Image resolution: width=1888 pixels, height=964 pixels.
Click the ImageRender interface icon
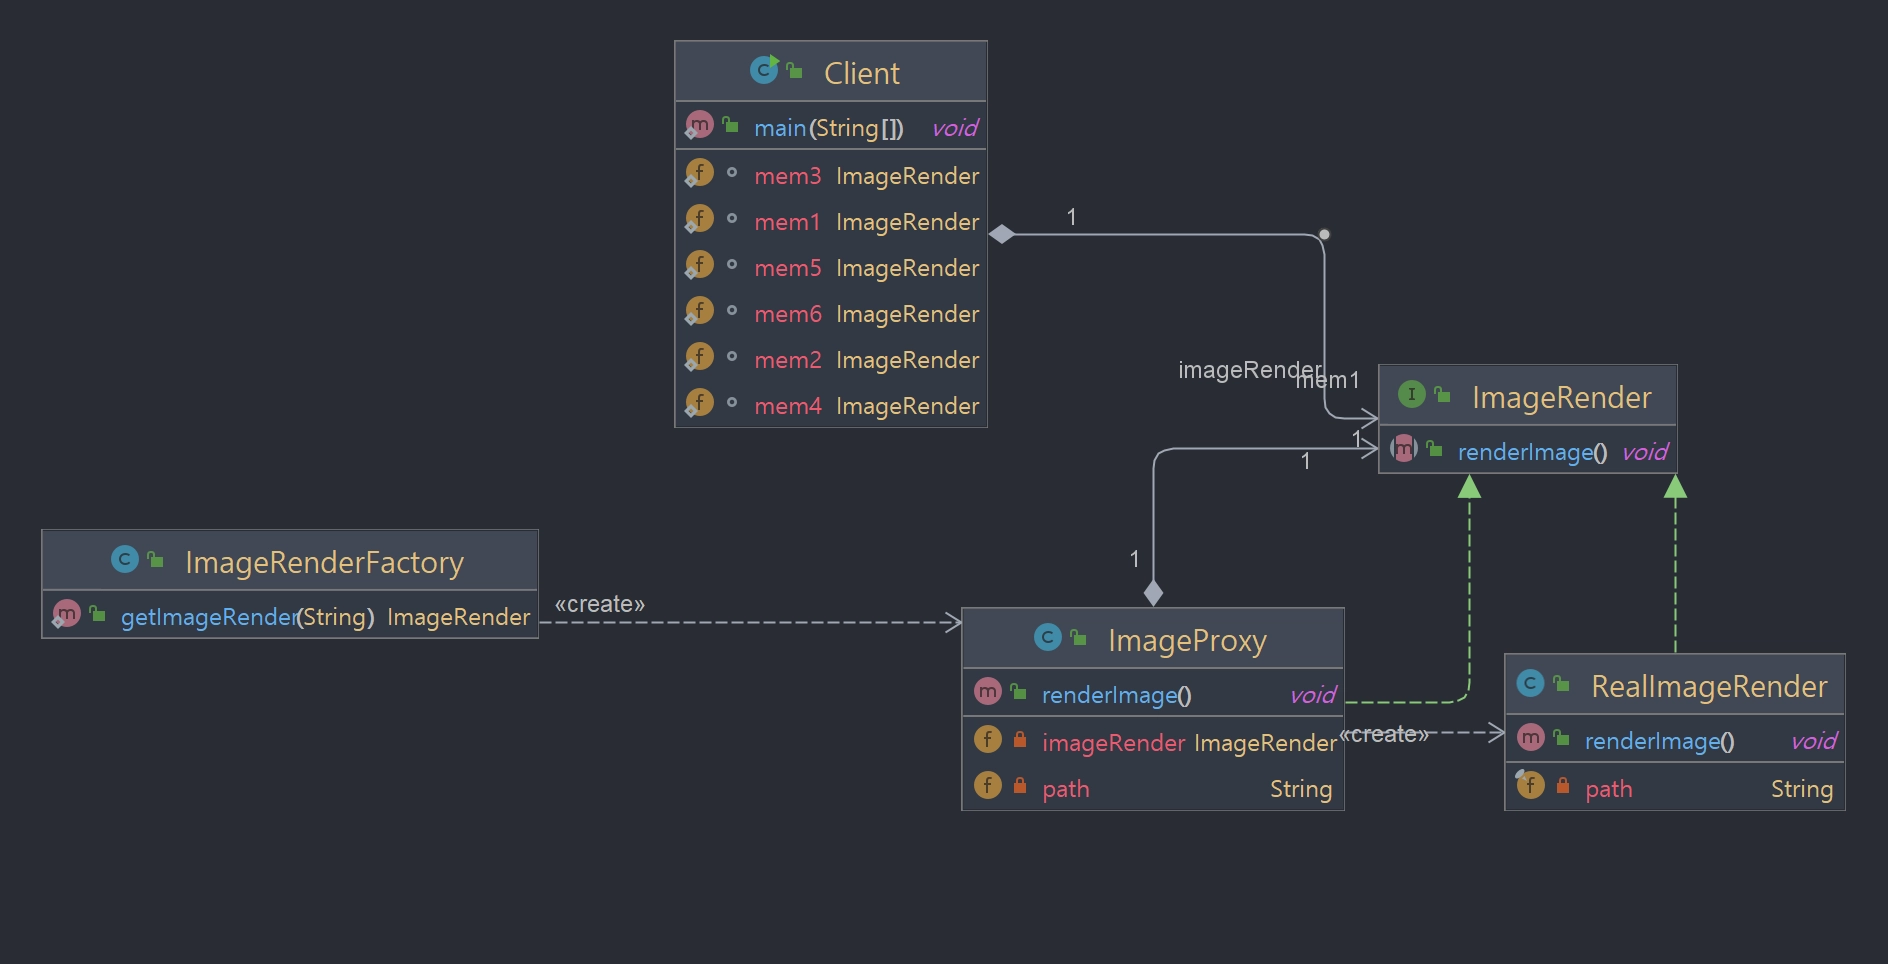coord(1411,394)
